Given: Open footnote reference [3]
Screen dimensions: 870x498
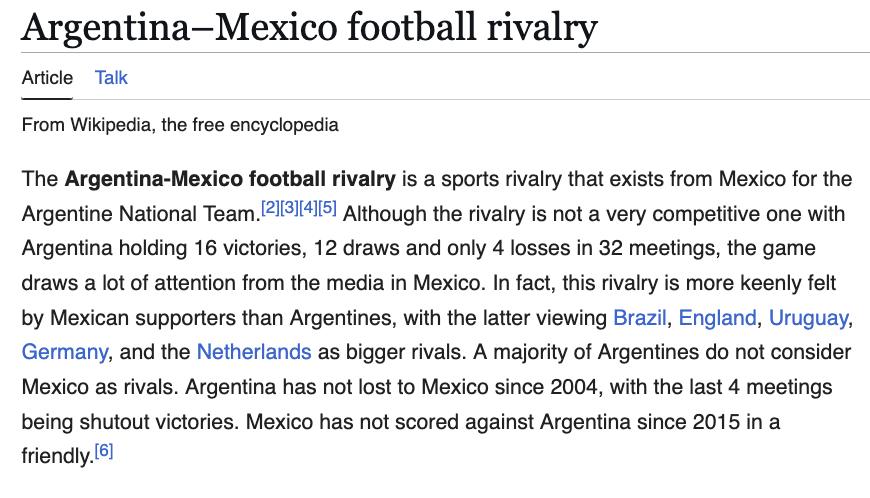Looking at the screenshot, I should [289, 207].
